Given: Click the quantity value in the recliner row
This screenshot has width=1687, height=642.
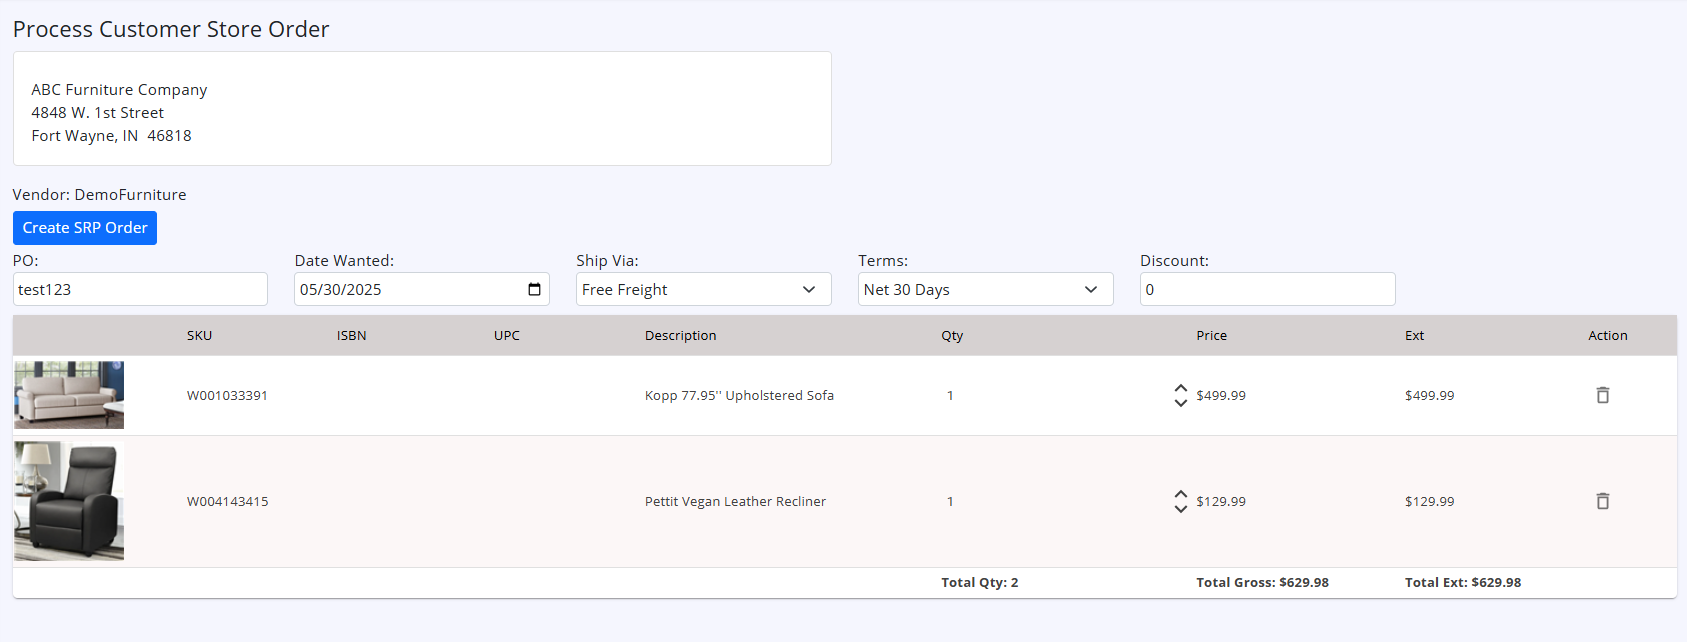Looking at the screenshot, I should pyautogui.click(x=950, y=502).
